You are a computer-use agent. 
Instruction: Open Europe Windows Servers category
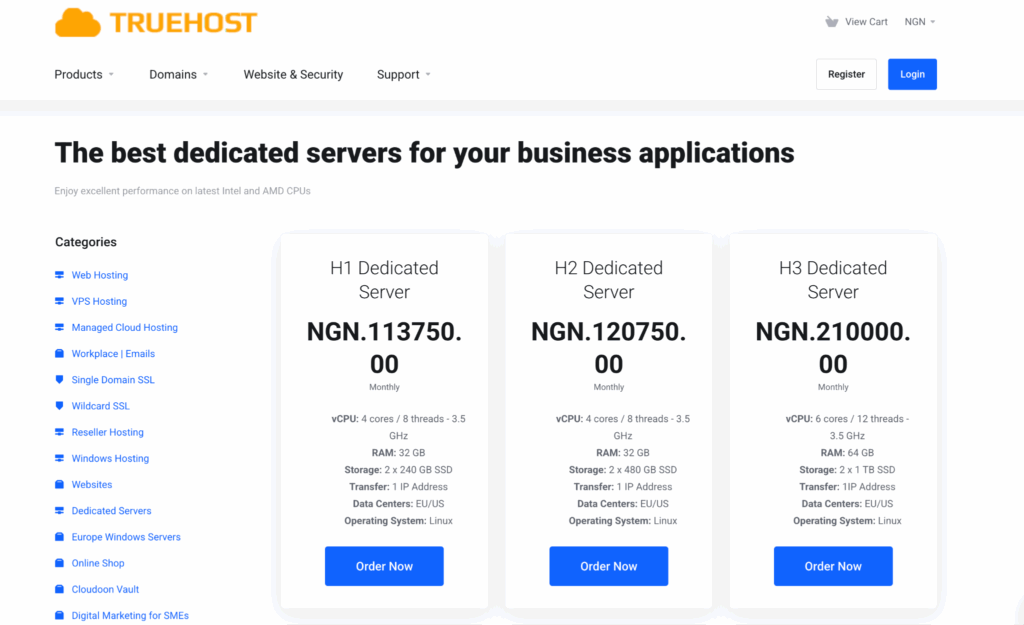[126, 536]
